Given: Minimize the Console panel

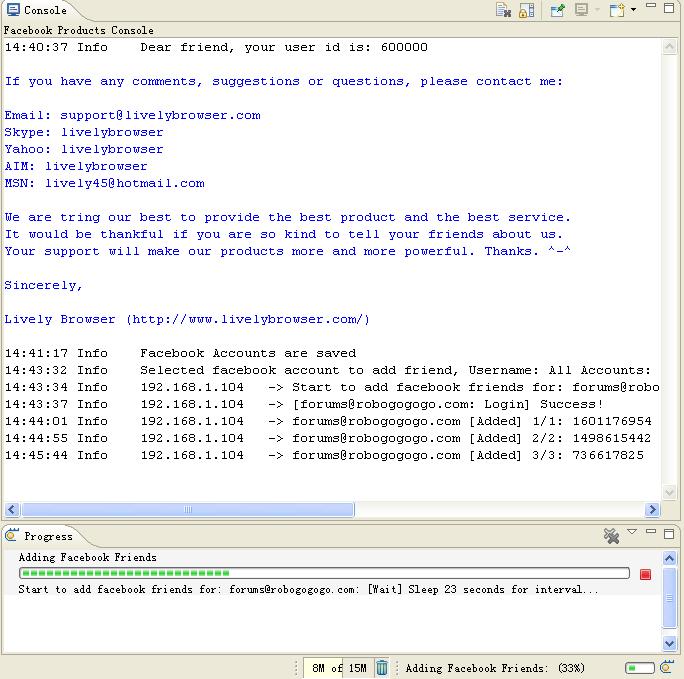Looking at the screenshot, I should pyautogui.click(x=651, y=6).
